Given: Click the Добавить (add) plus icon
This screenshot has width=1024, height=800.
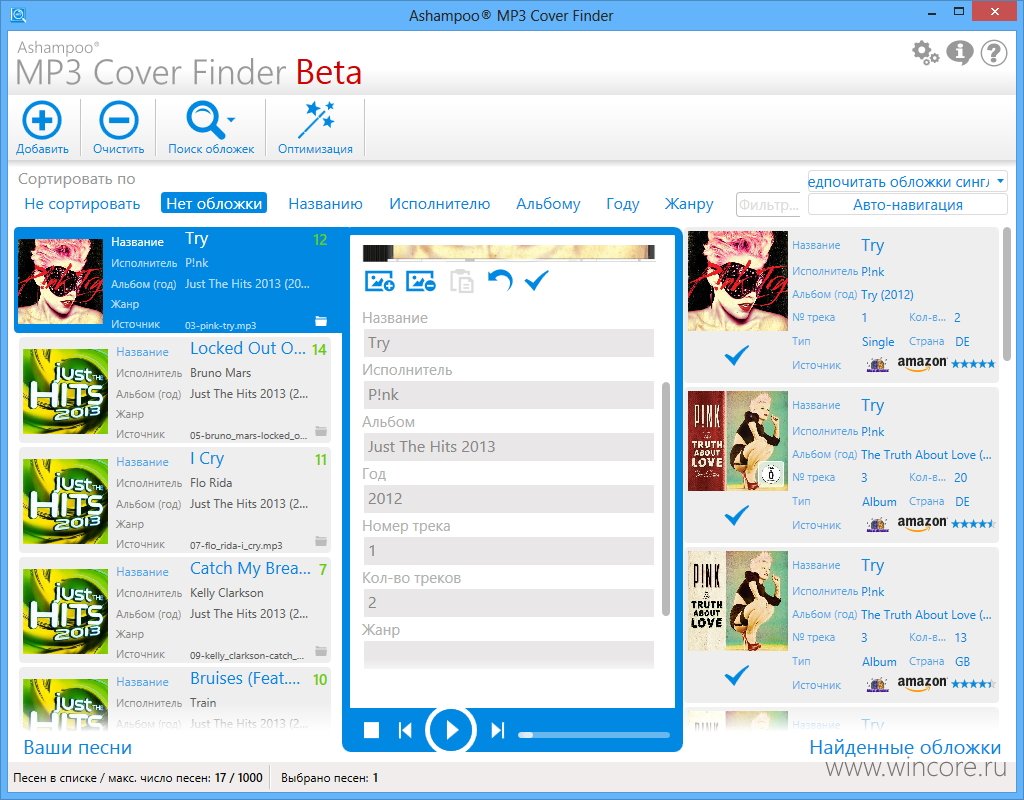Looking at the screenshot, I should (42, 120).
